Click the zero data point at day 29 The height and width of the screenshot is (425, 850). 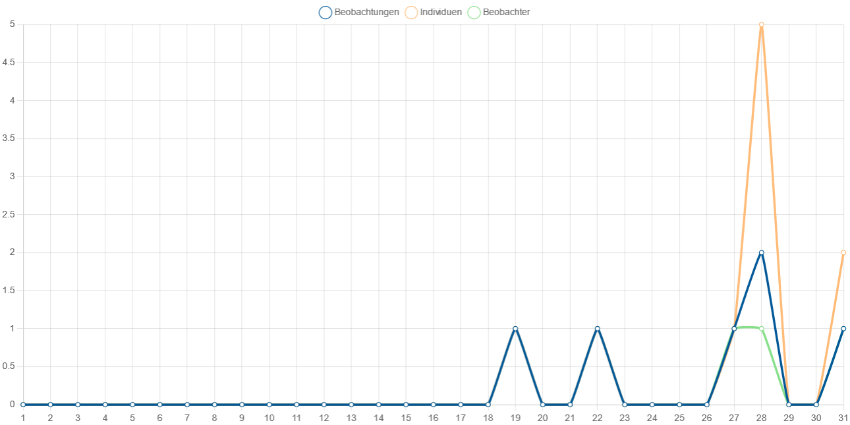tap(789, 404)
